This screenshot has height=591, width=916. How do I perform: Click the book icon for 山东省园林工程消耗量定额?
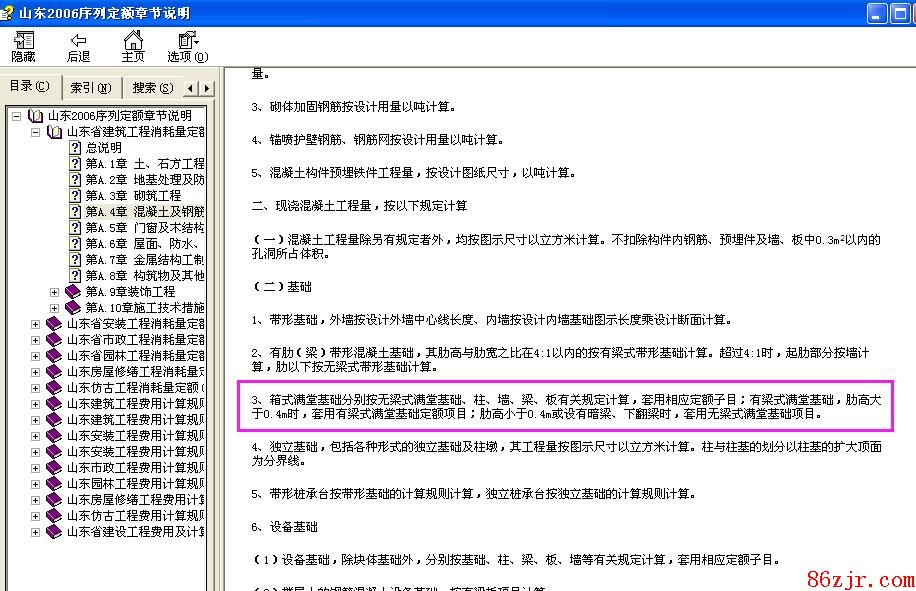coord(54,356)
